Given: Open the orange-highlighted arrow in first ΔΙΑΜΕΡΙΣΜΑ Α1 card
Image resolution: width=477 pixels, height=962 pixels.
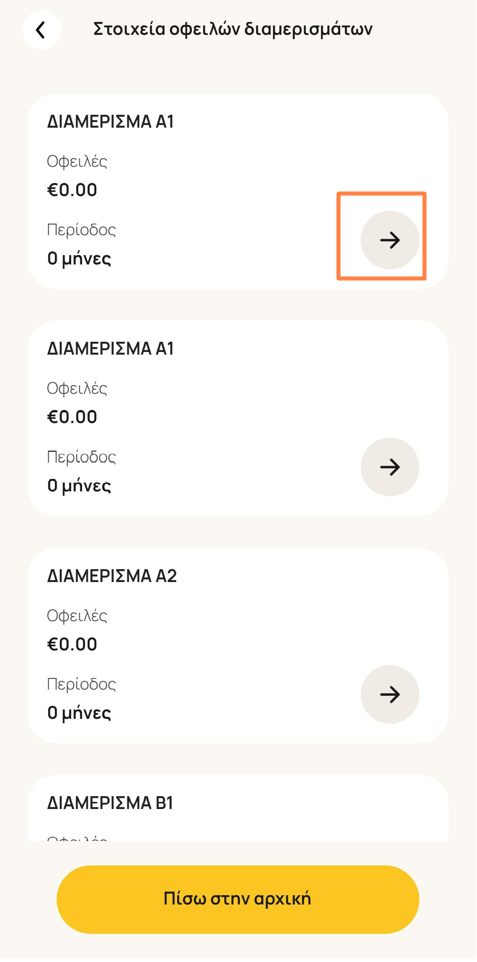Looking at the screenshot, I should pyautogui.click(x=389, y=240).
